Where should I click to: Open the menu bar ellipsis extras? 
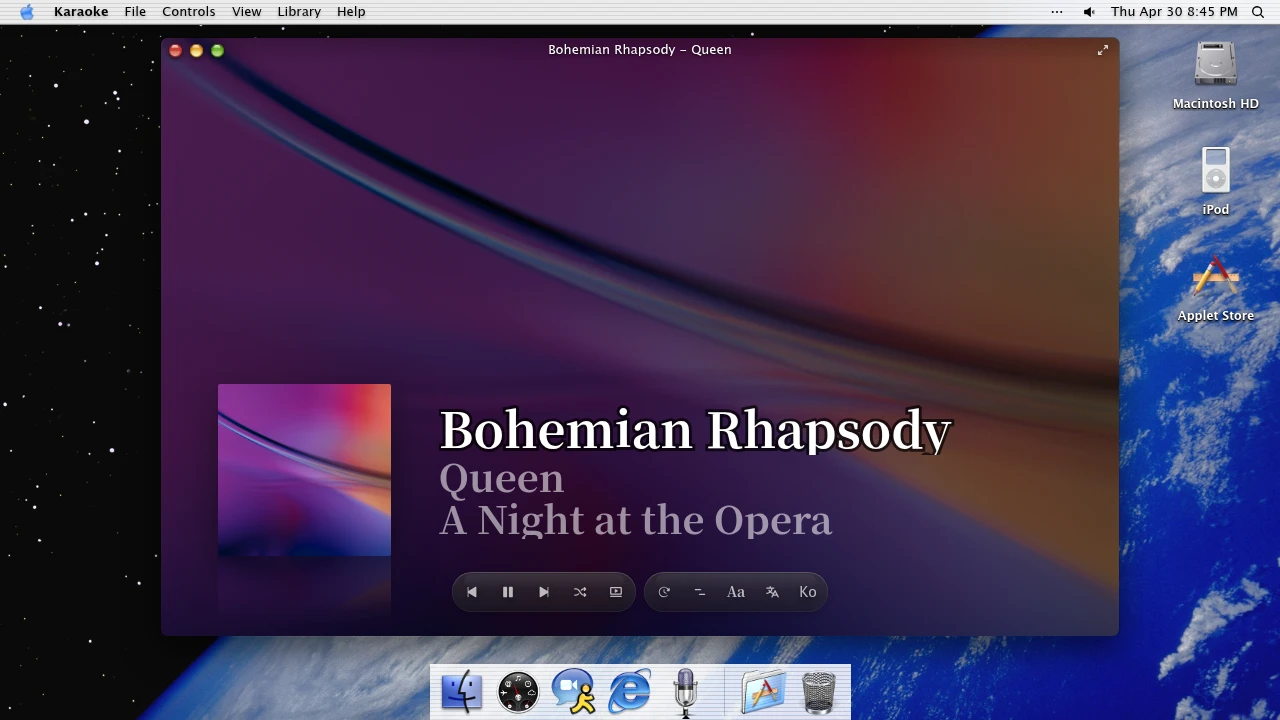(1057, 11)
